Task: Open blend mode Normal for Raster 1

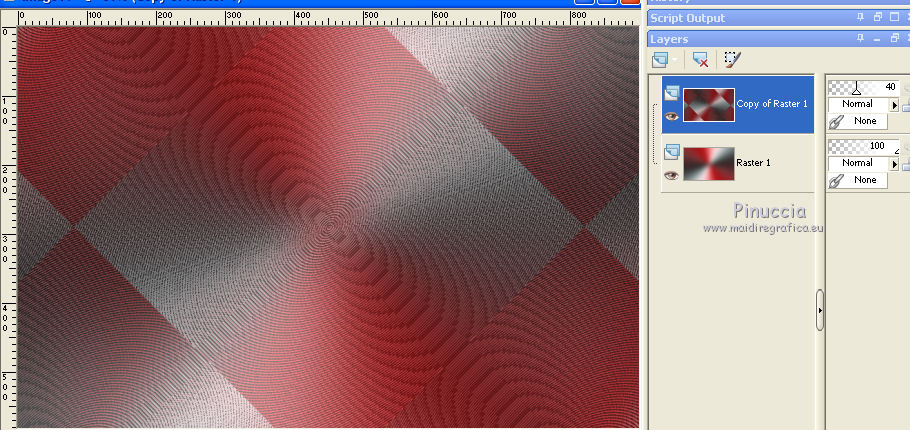Action: [858, 164]
